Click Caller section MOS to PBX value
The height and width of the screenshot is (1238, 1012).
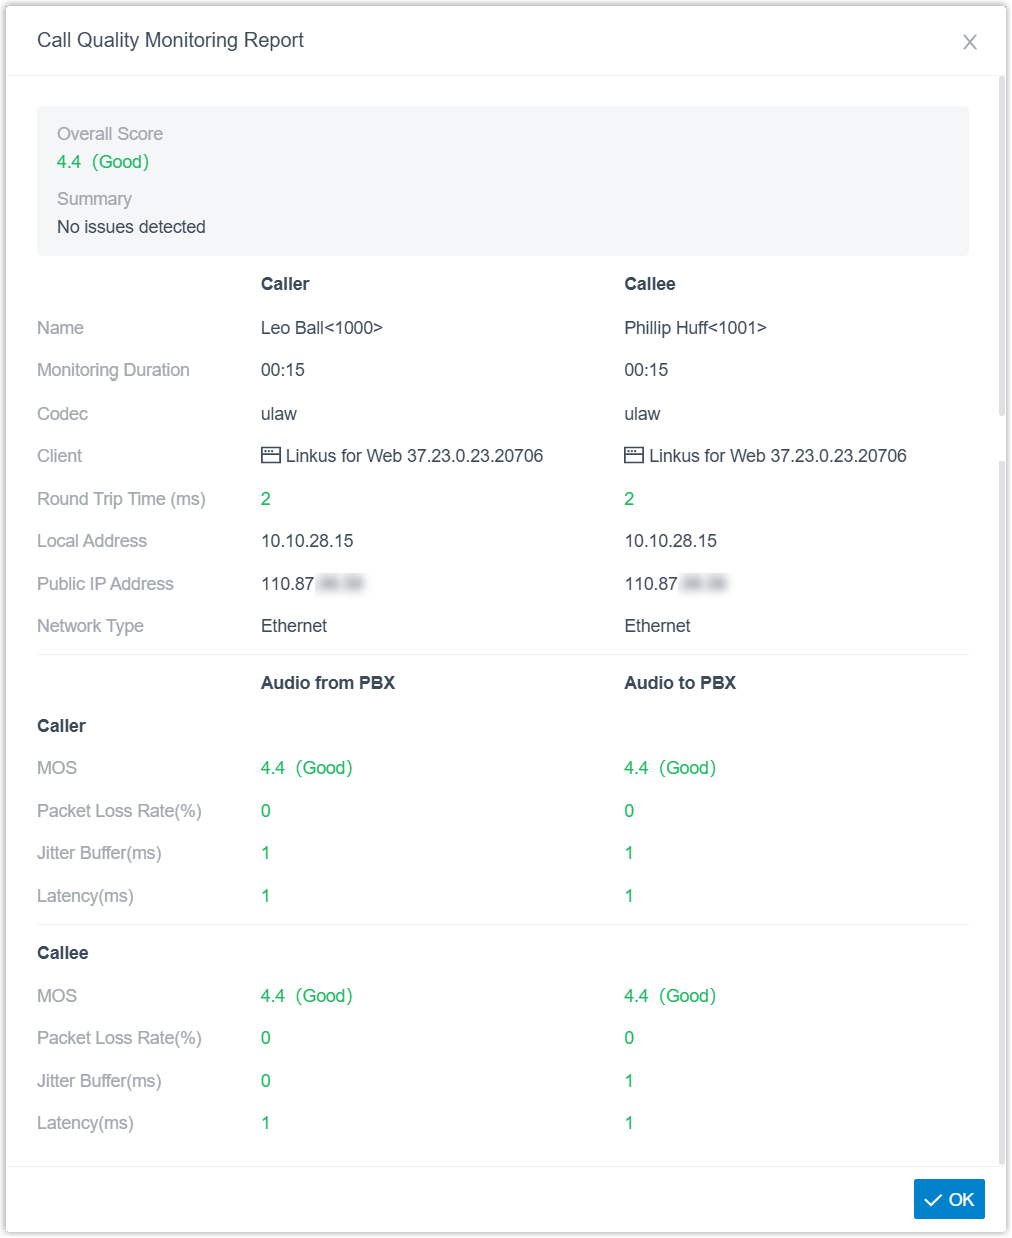click(670, 768)
